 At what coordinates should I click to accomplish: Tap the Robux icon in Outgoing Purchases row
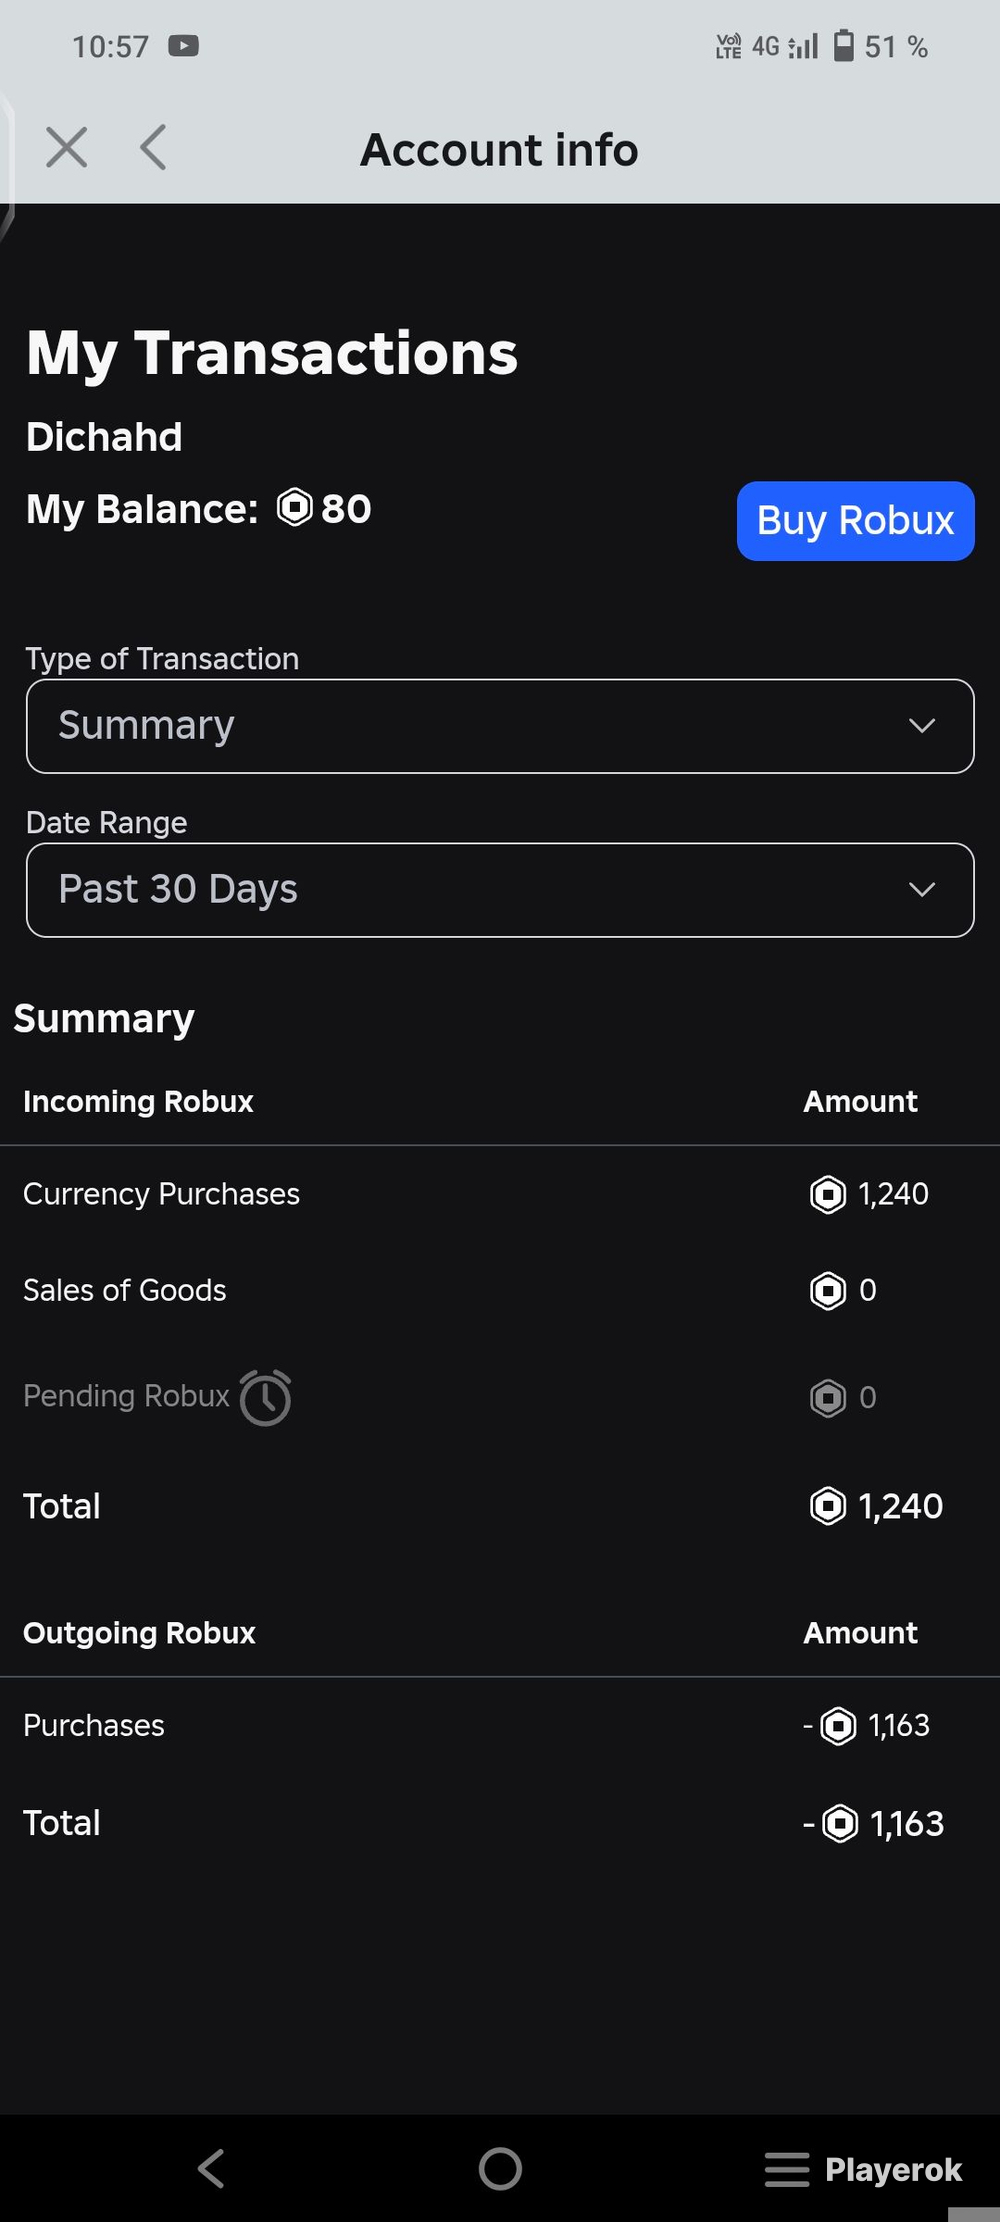[838, 1726]
